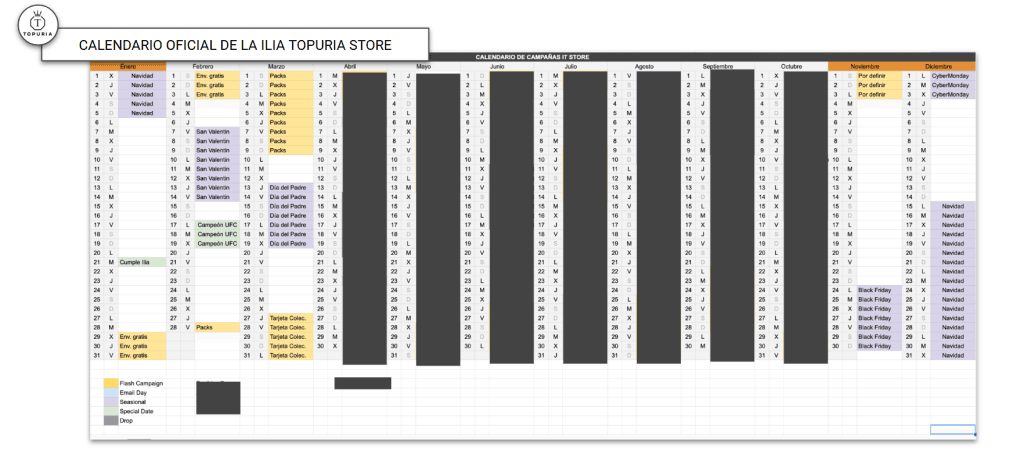Click the first Día del Padre cell
Viewport: 1024px width, 451px height.
pos(290,187)
